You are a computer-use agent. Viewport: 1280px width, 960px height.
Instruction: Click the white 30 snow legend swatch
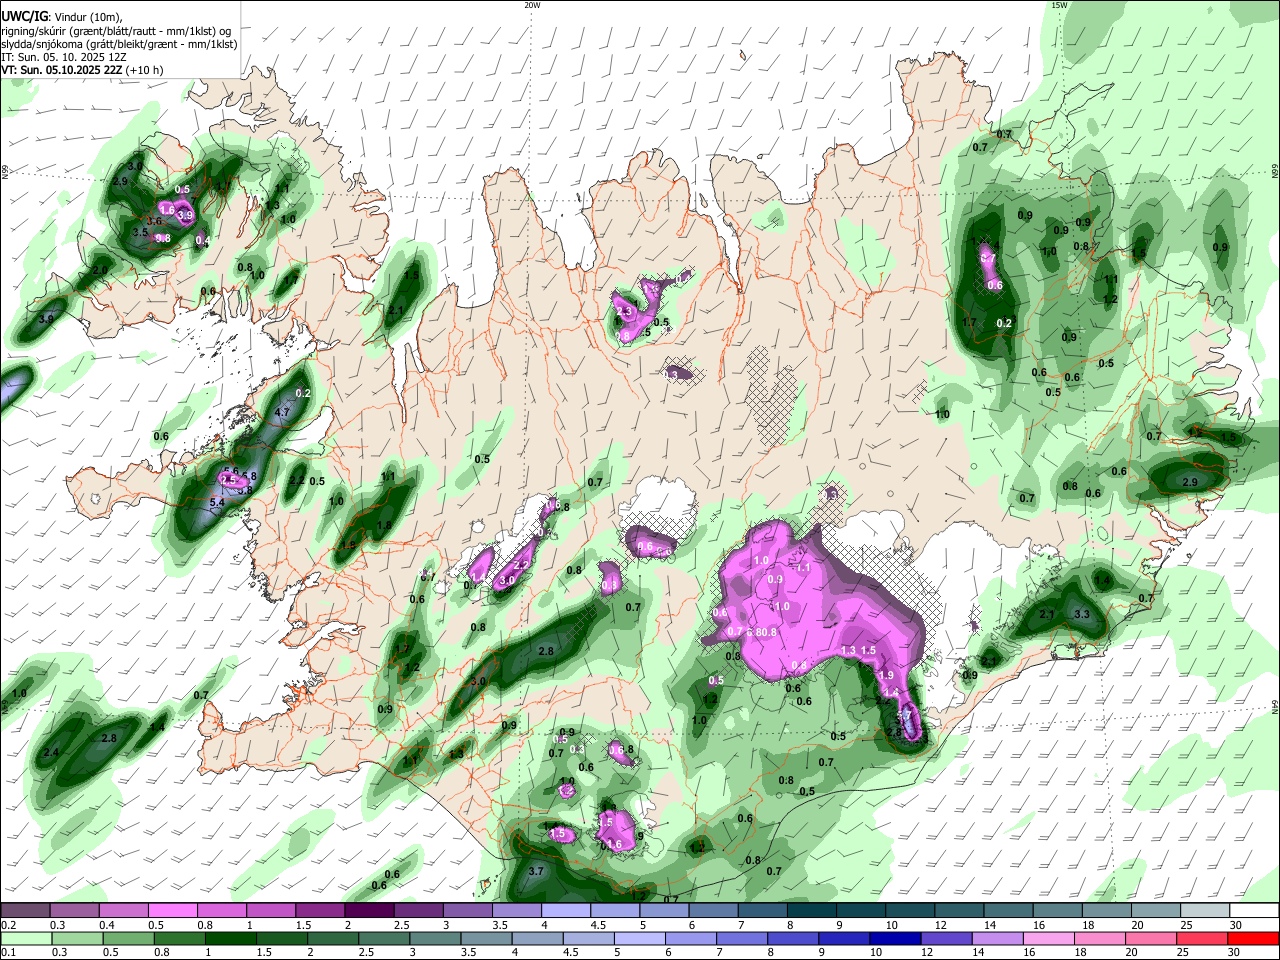[x=1252, y=911]
